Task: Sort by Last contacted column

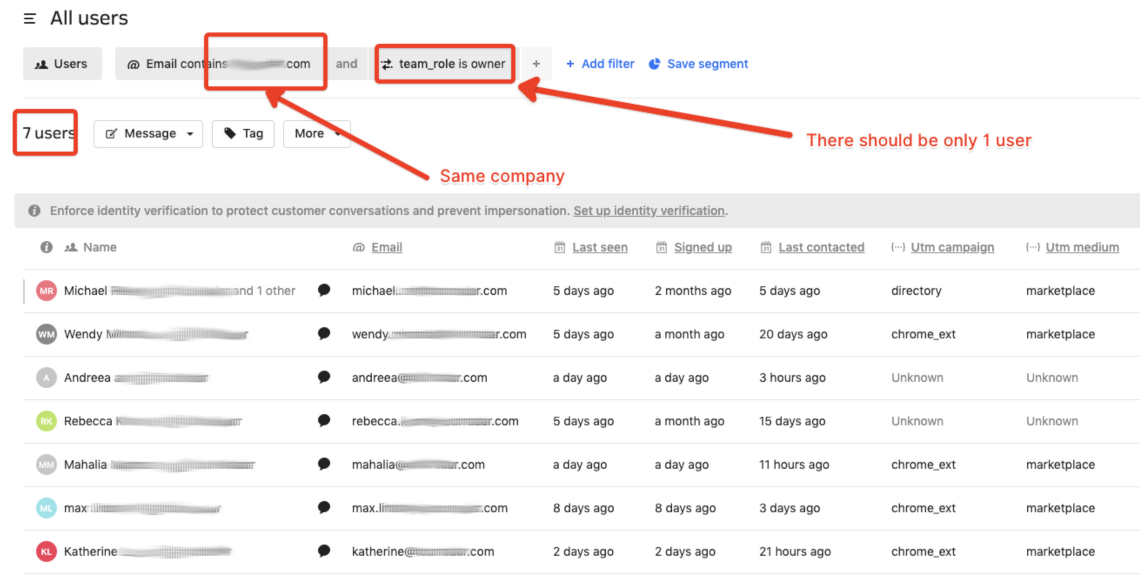Action: click(812, 247)
